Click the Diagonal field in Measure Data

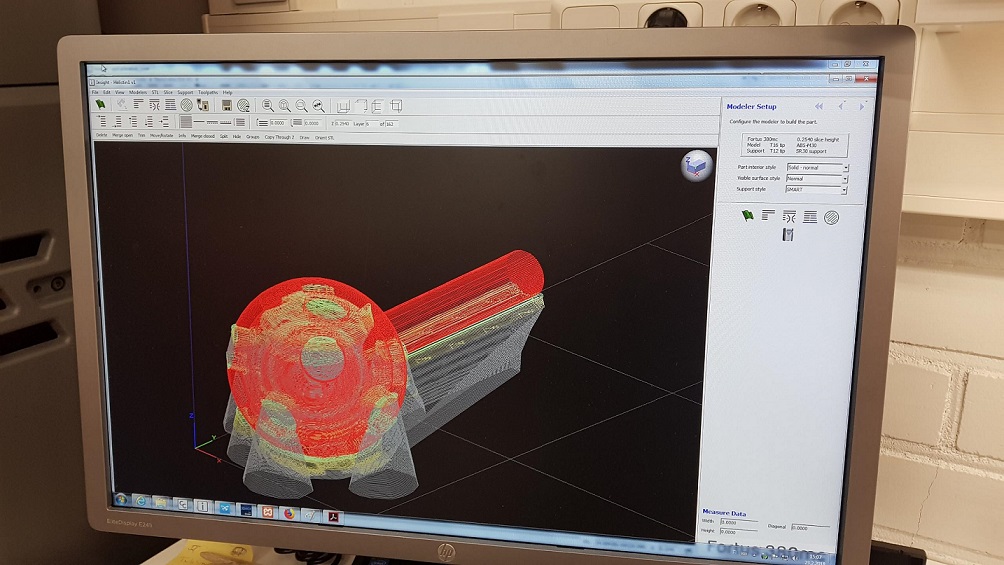(x=809, y=527)
